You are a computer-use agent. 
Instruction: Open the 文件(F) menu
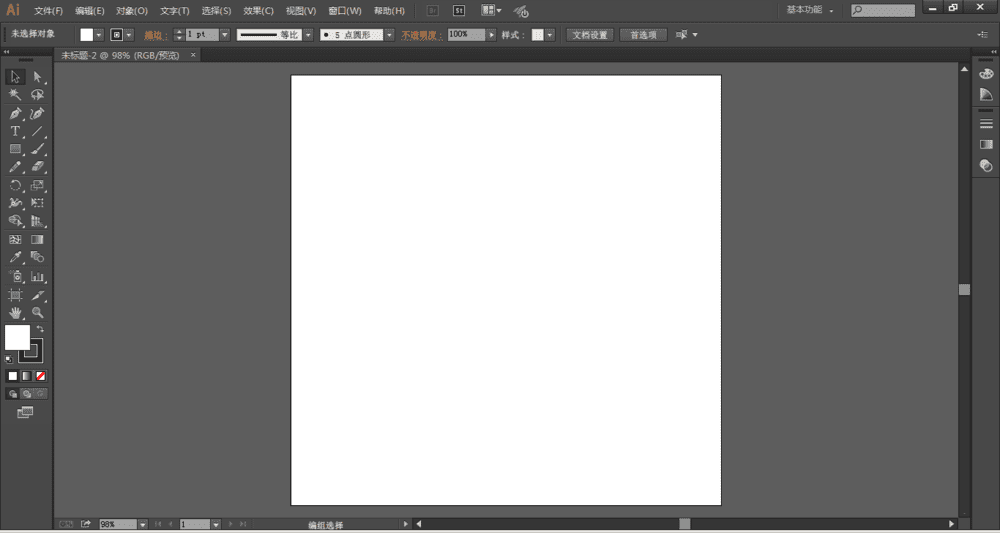click(x=48, y=11)
